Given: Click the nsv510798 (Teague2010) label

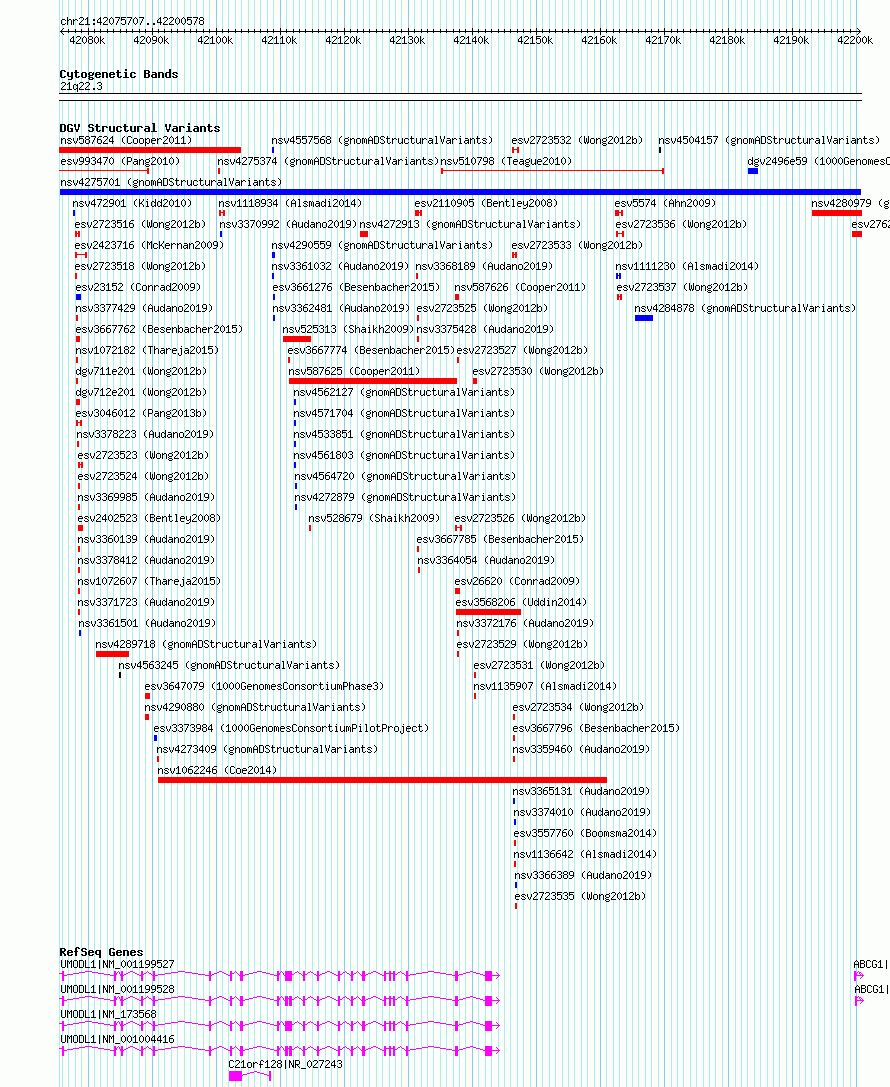Looking at the screenshot, I should [x=506, y=161].
